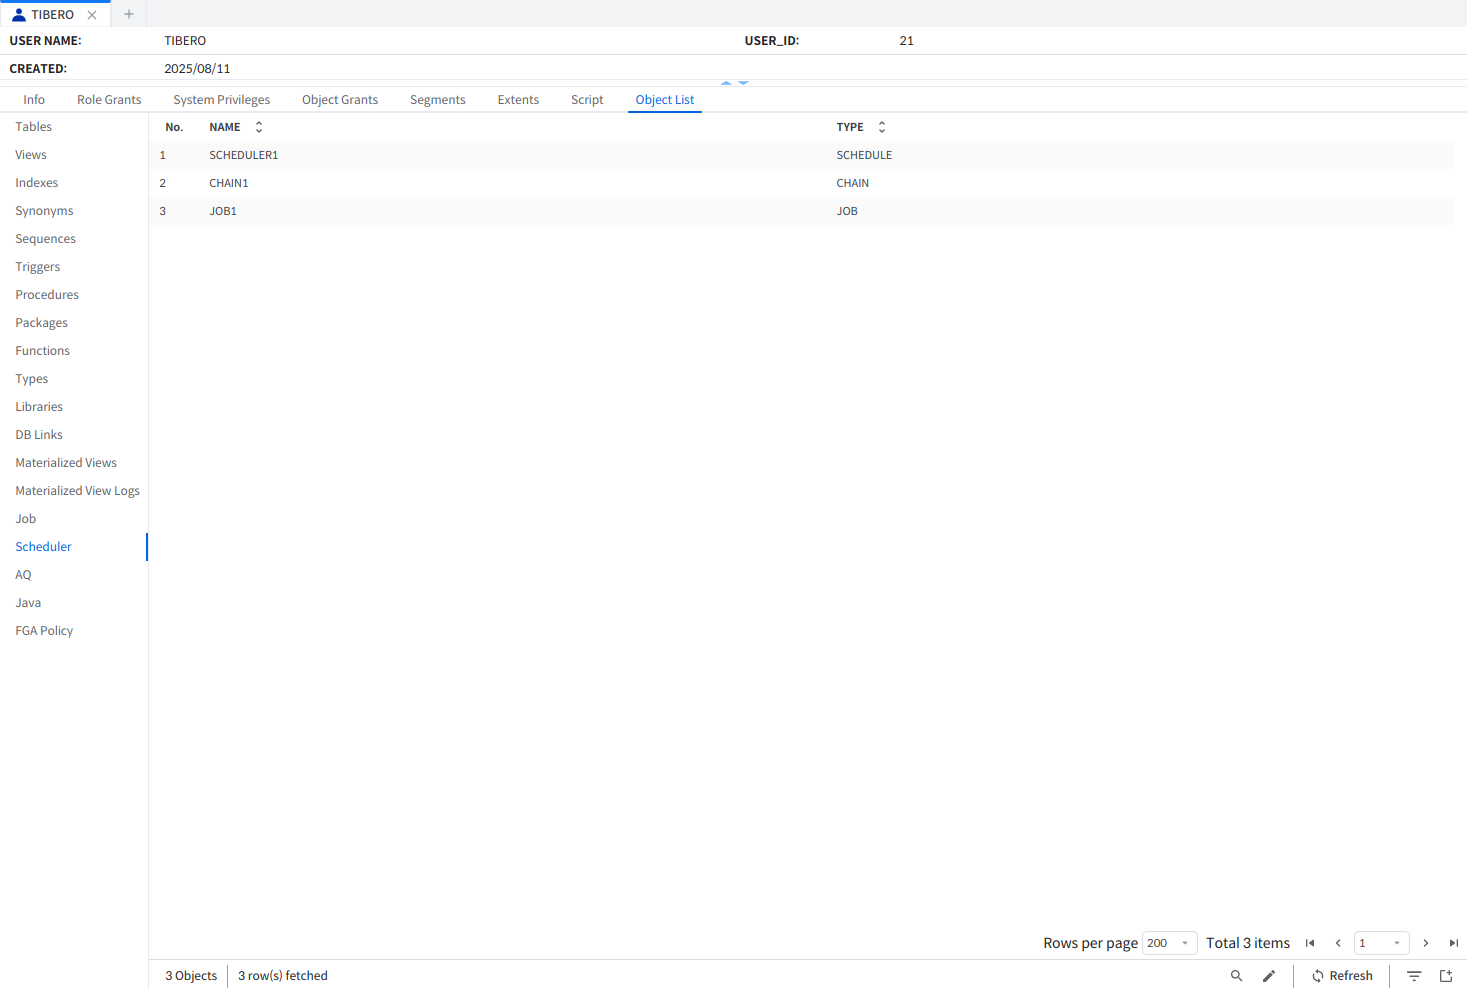Open a new tab with plus icon
This screenshot has width=1467, height=990.
pyautogui.click(x=129, y=14)
